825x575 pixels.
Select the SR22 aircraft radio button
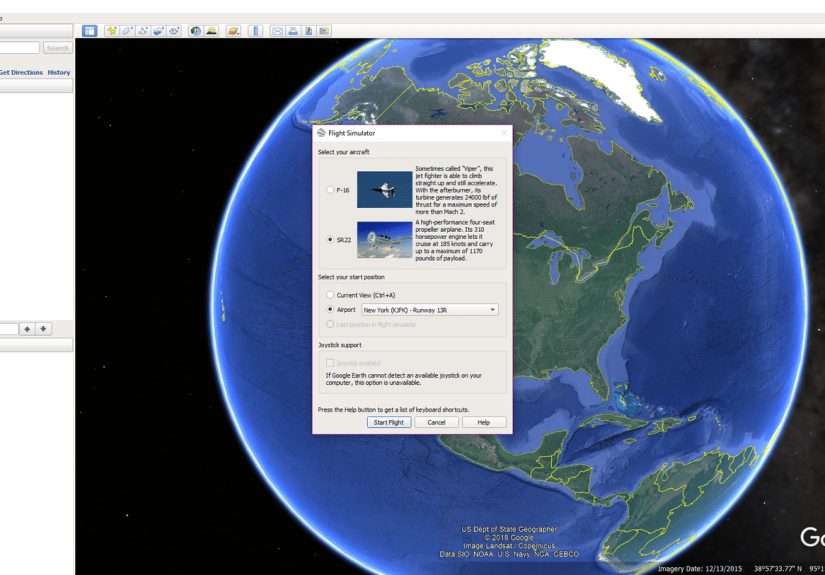(330, 239)
